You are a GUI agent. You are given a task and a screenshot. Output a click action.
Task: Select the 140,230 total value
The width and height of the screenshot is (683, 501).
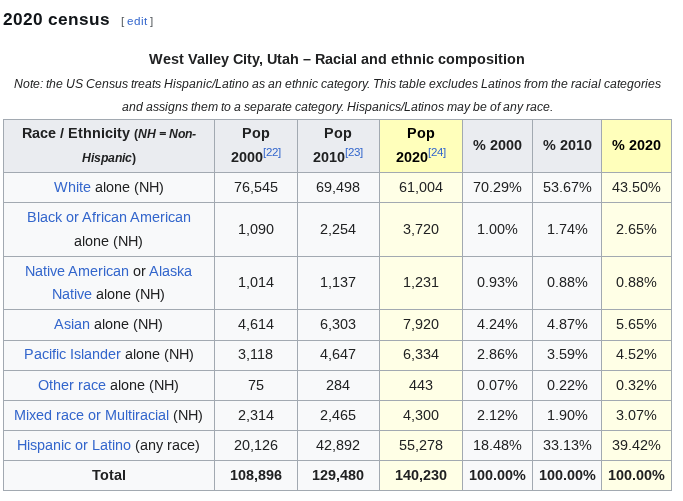(421, 475)
